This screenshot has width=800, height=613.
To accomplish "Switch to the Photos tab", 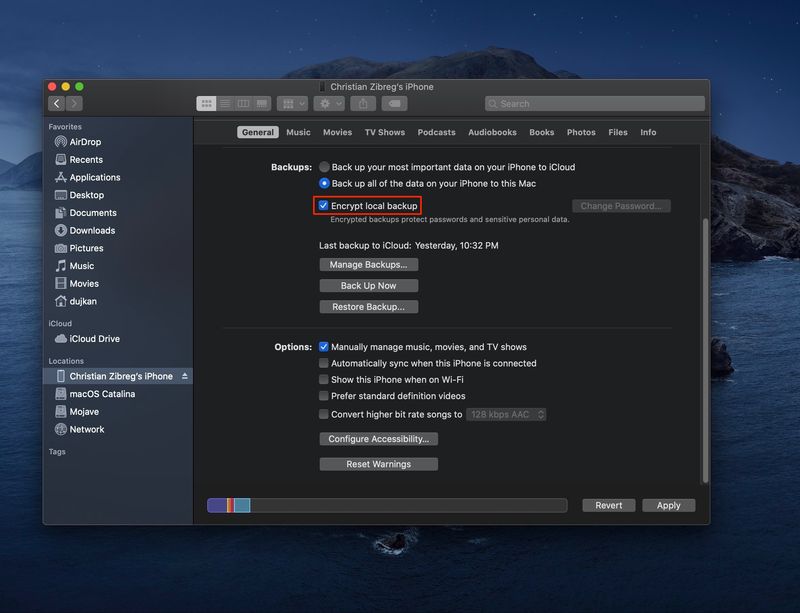I will point(581,132).
